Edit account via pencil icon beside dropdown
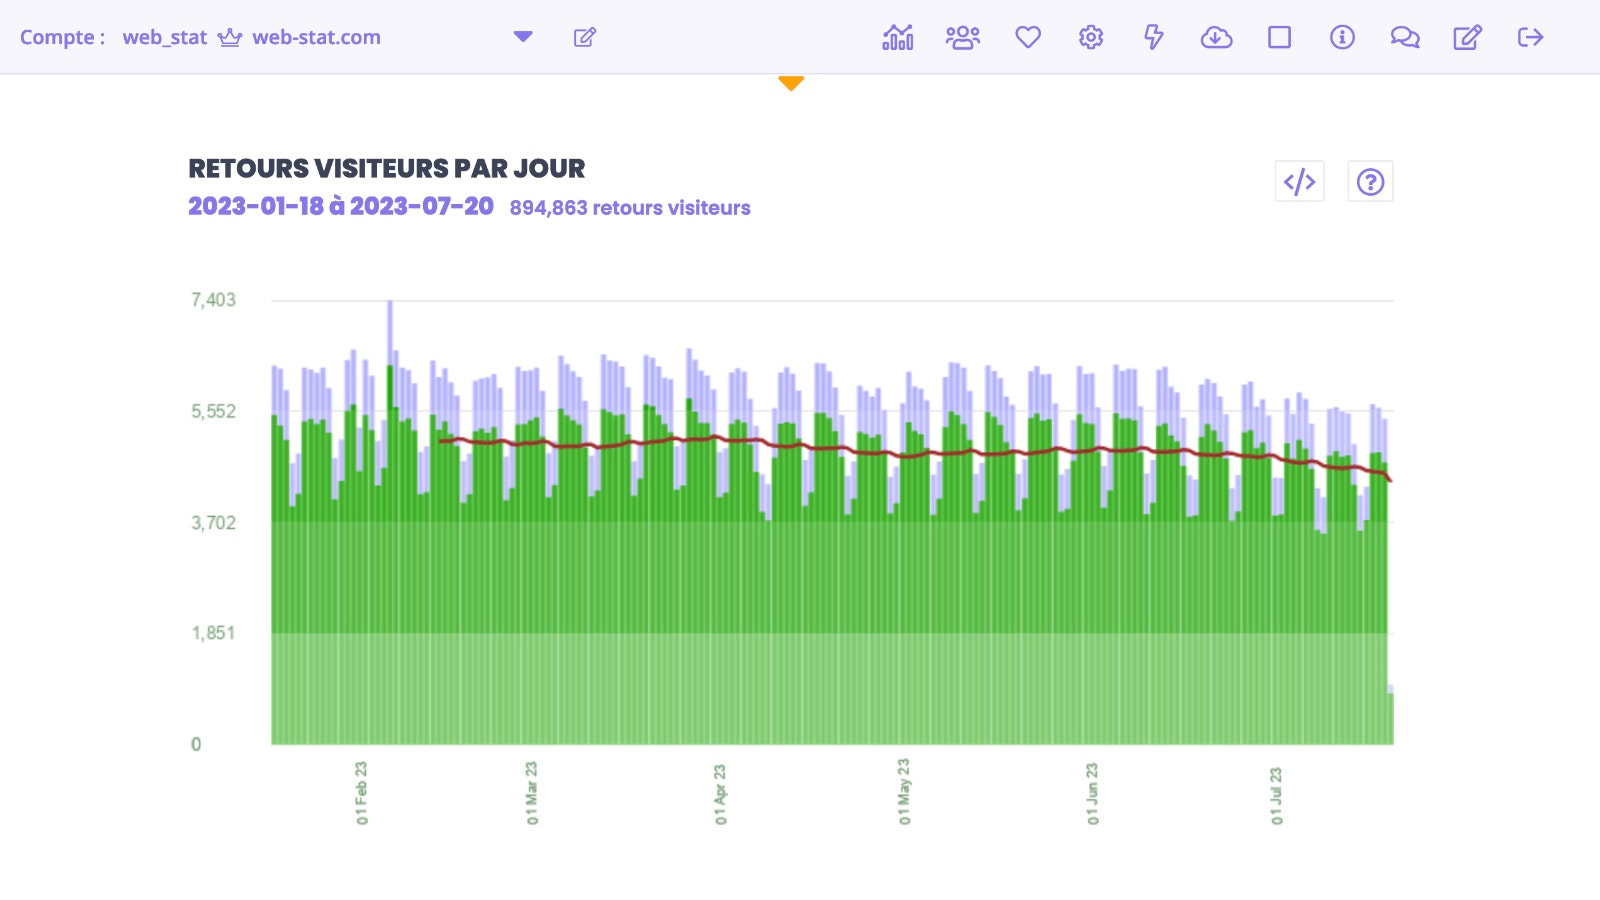Viewport: 1600px width, 900px height. [585, 37]
